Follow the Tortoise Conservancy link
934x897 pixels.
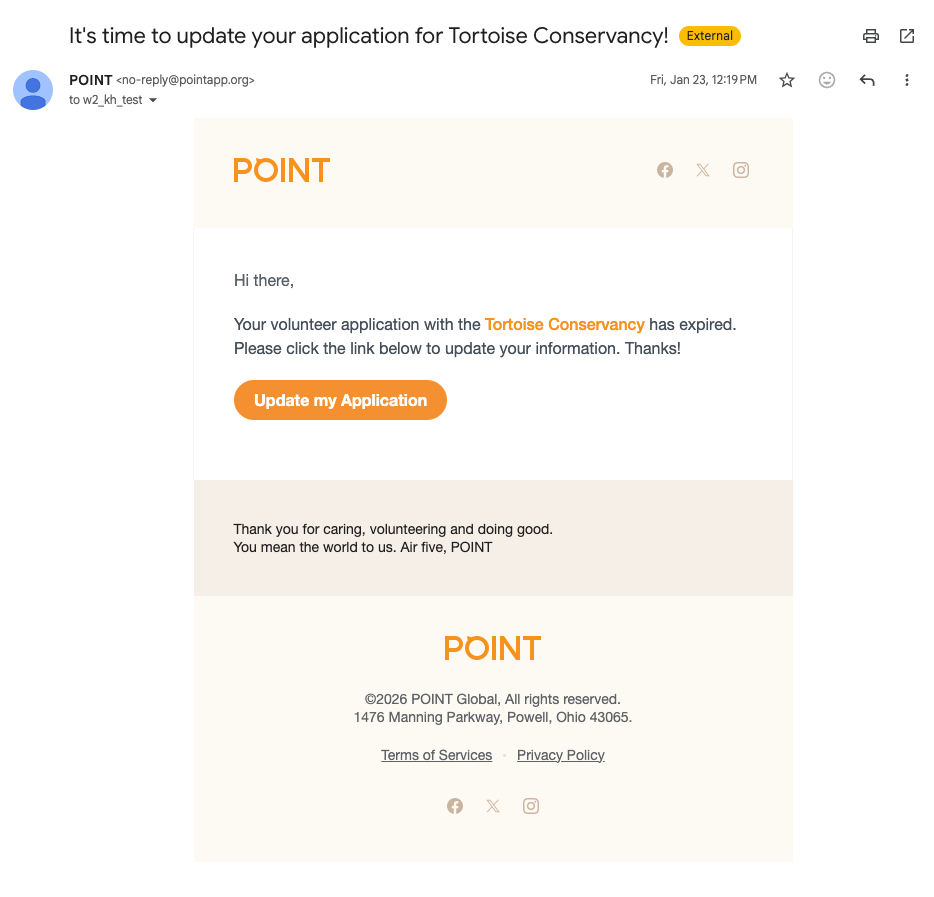[x=564, y=324]
